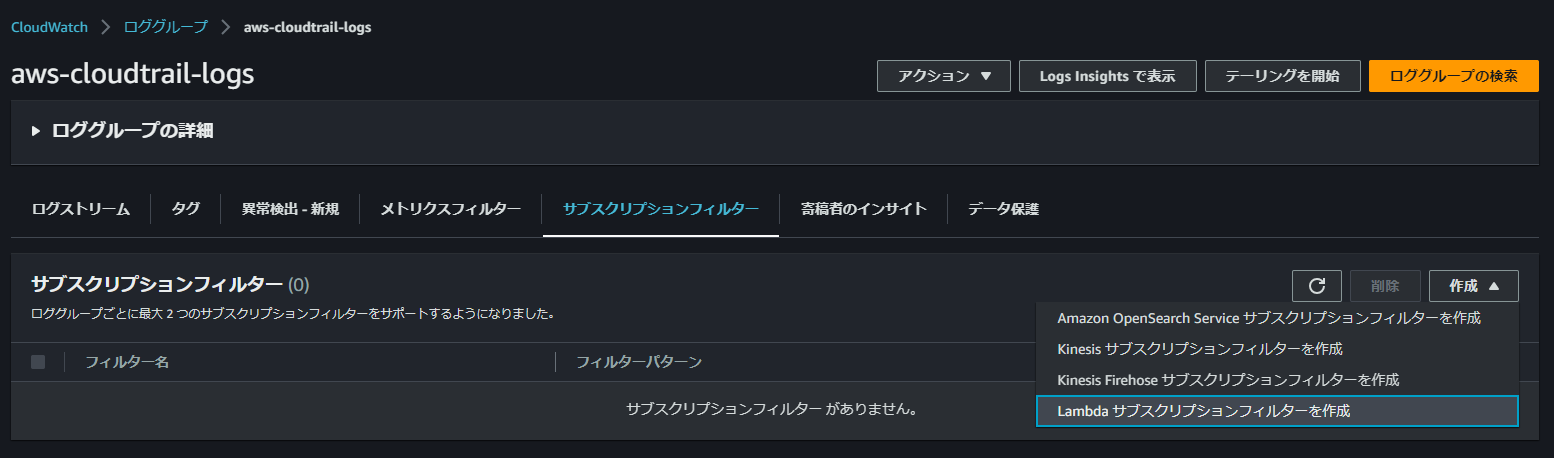This screenshot has height=458, width=1554.
Task: Open the メトリクスフィルター tab
Action: [451, 209]
